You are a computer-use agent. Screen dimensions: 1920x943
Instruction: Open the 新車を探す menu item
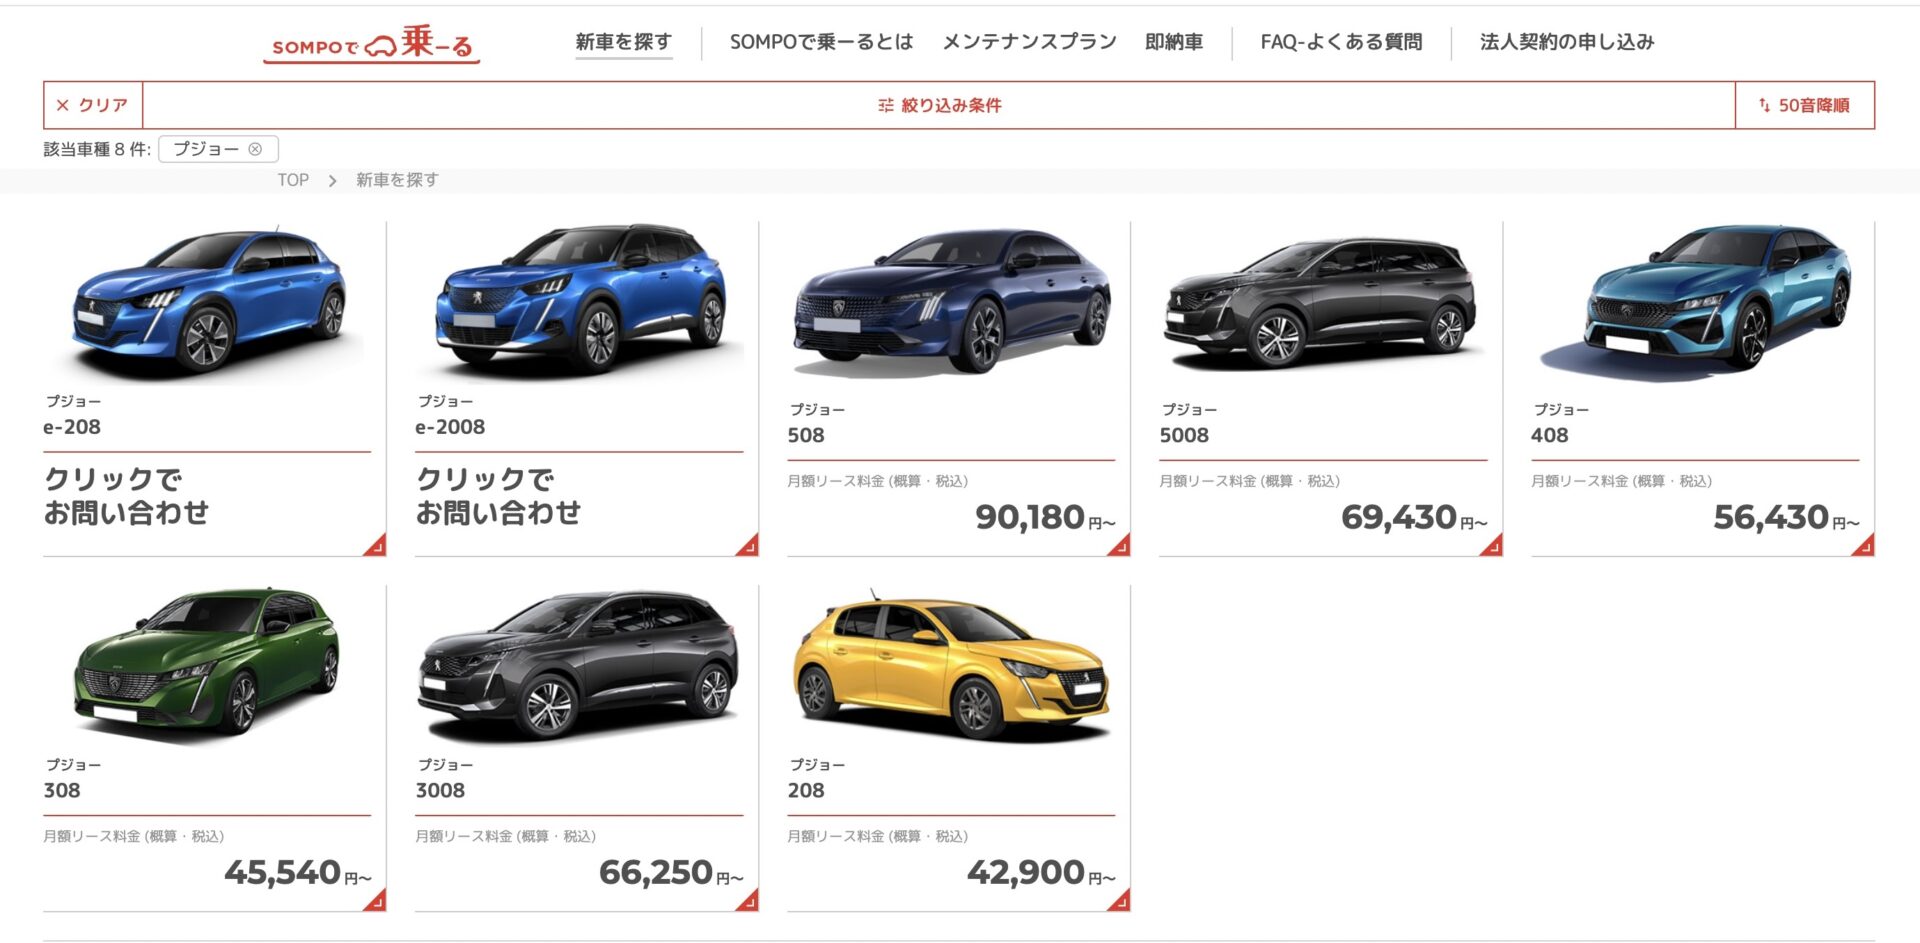pyautogui.click(x=623, y=42)
